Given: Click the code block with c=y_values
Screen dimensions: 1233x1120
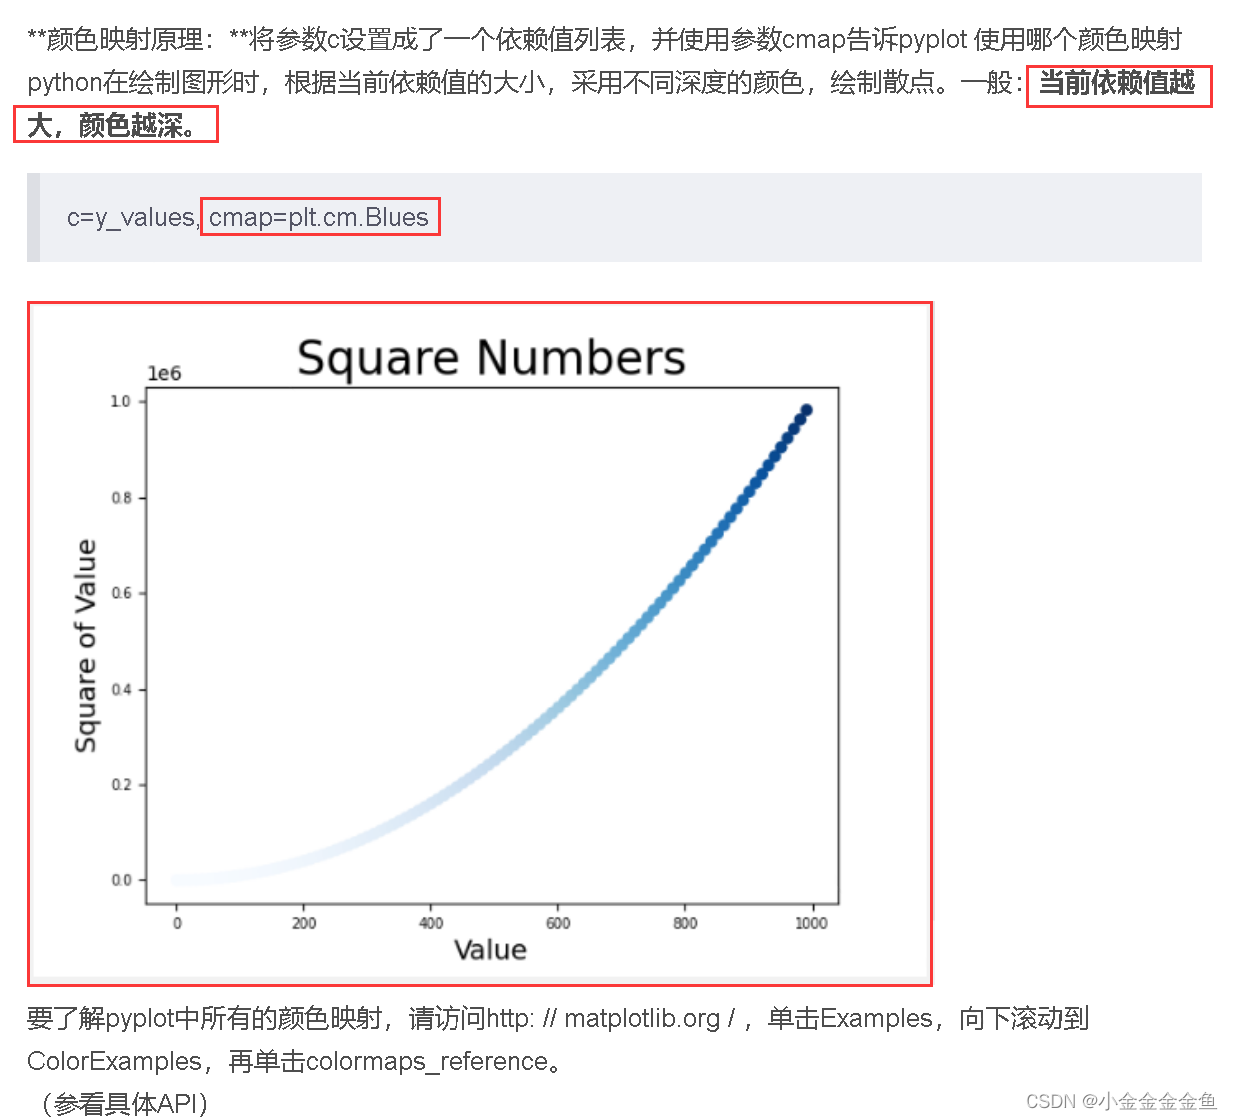Looking at the screenshot, I should click(x=614, y=217).
